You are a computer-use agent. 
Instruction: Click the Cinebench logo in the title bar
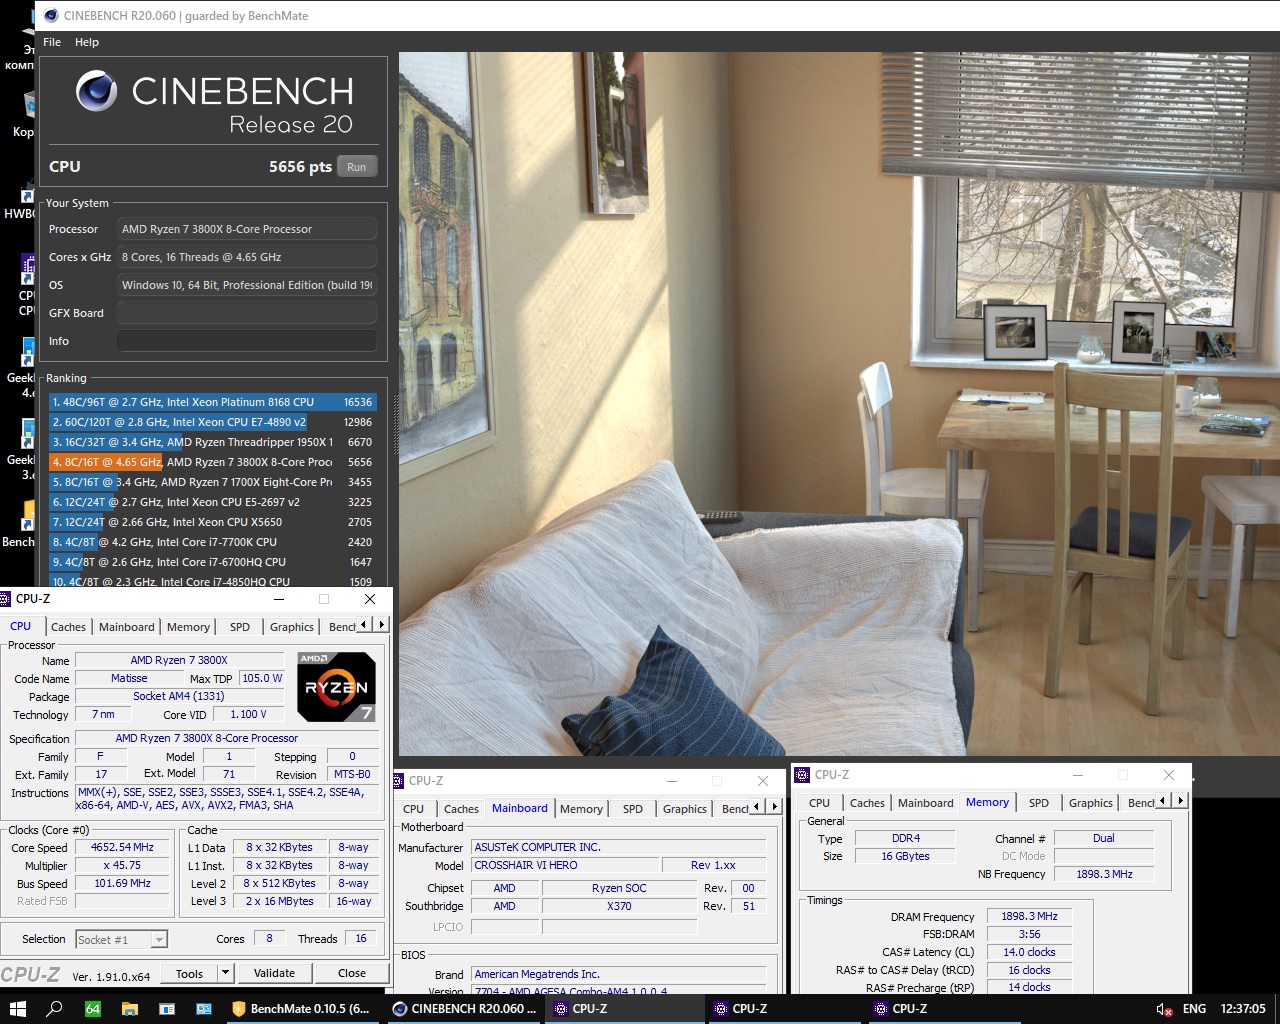click(x=51, y=15)
